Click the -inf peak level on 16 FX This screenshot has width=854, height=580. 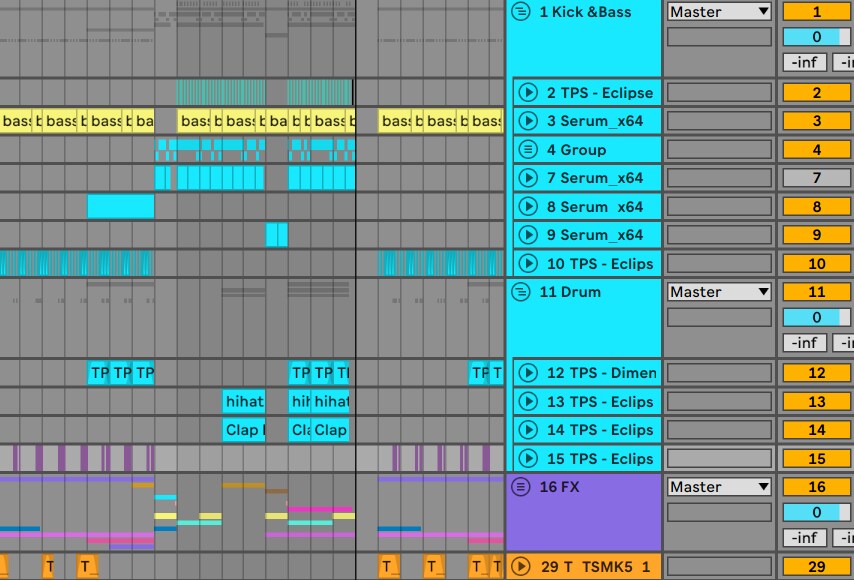tap(804, 538)
